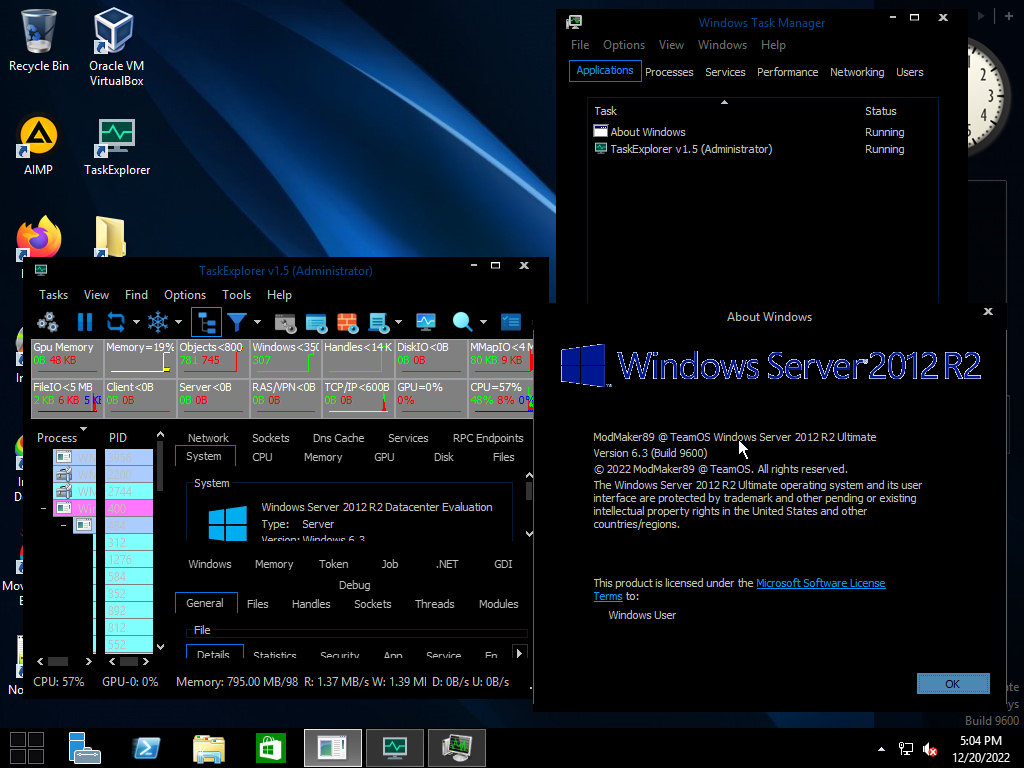The image size is (1024, 768).
Task: Open the AIMP desktop shortcut
Action: [x=39, y=146]
